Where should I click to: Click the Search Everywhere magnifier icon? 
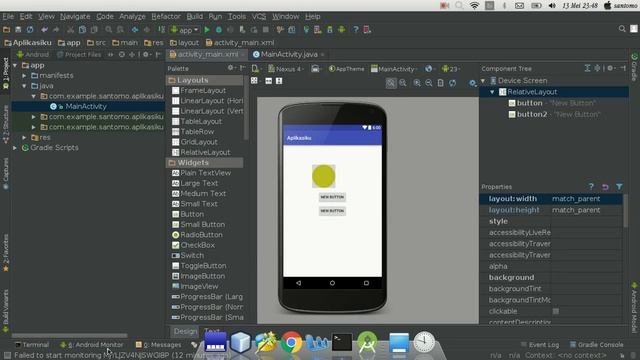pyautogui.click(x=622, y=29)
